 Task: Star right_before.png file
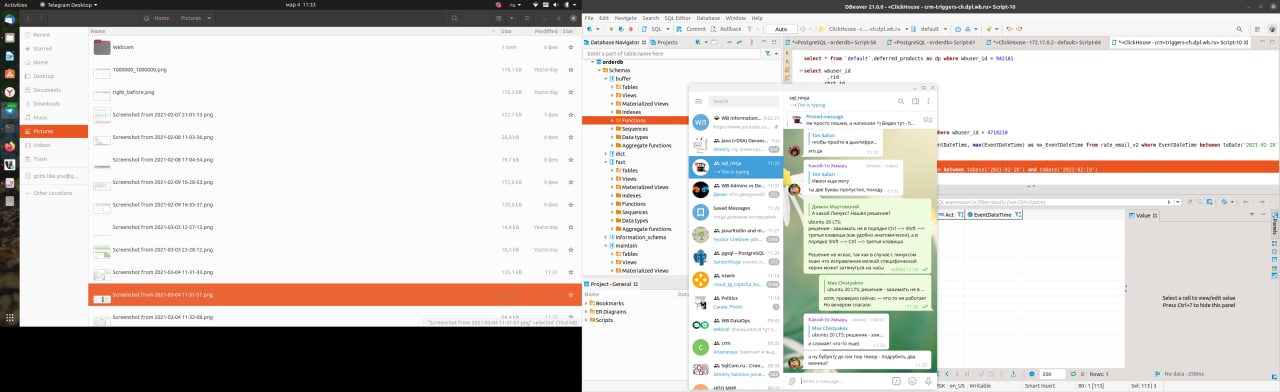coord(570,93)
